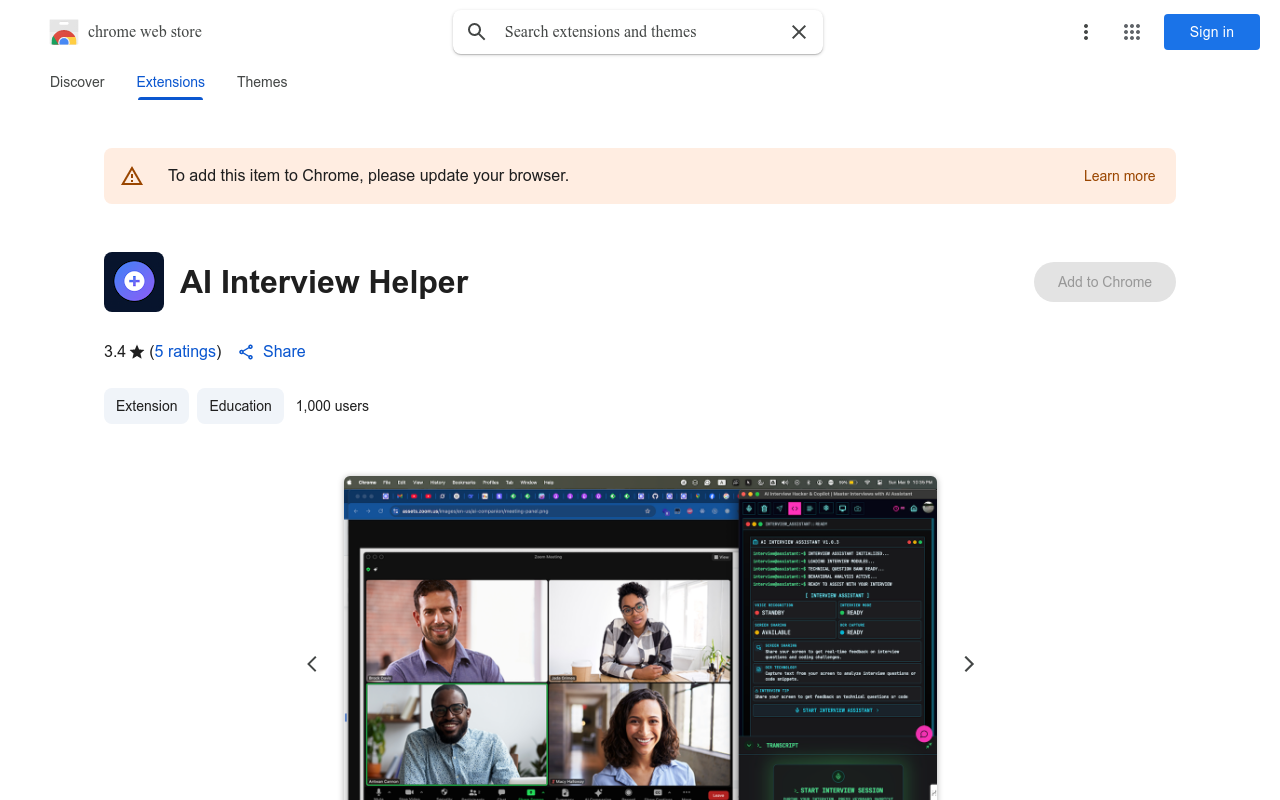Image resolution: width=1280 pixels, height=800 pixels.
Task: Click the 1,000 users text
Action: [332, 406]
